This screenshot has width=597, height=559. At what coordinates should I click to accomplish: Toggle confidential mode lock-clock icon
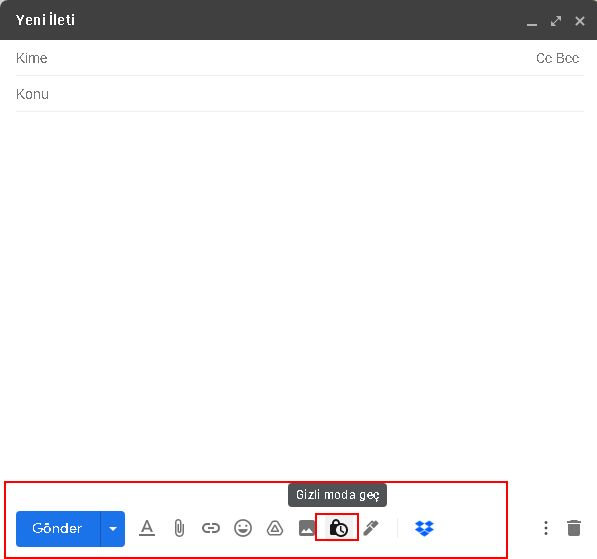click(x=338, y=528)
